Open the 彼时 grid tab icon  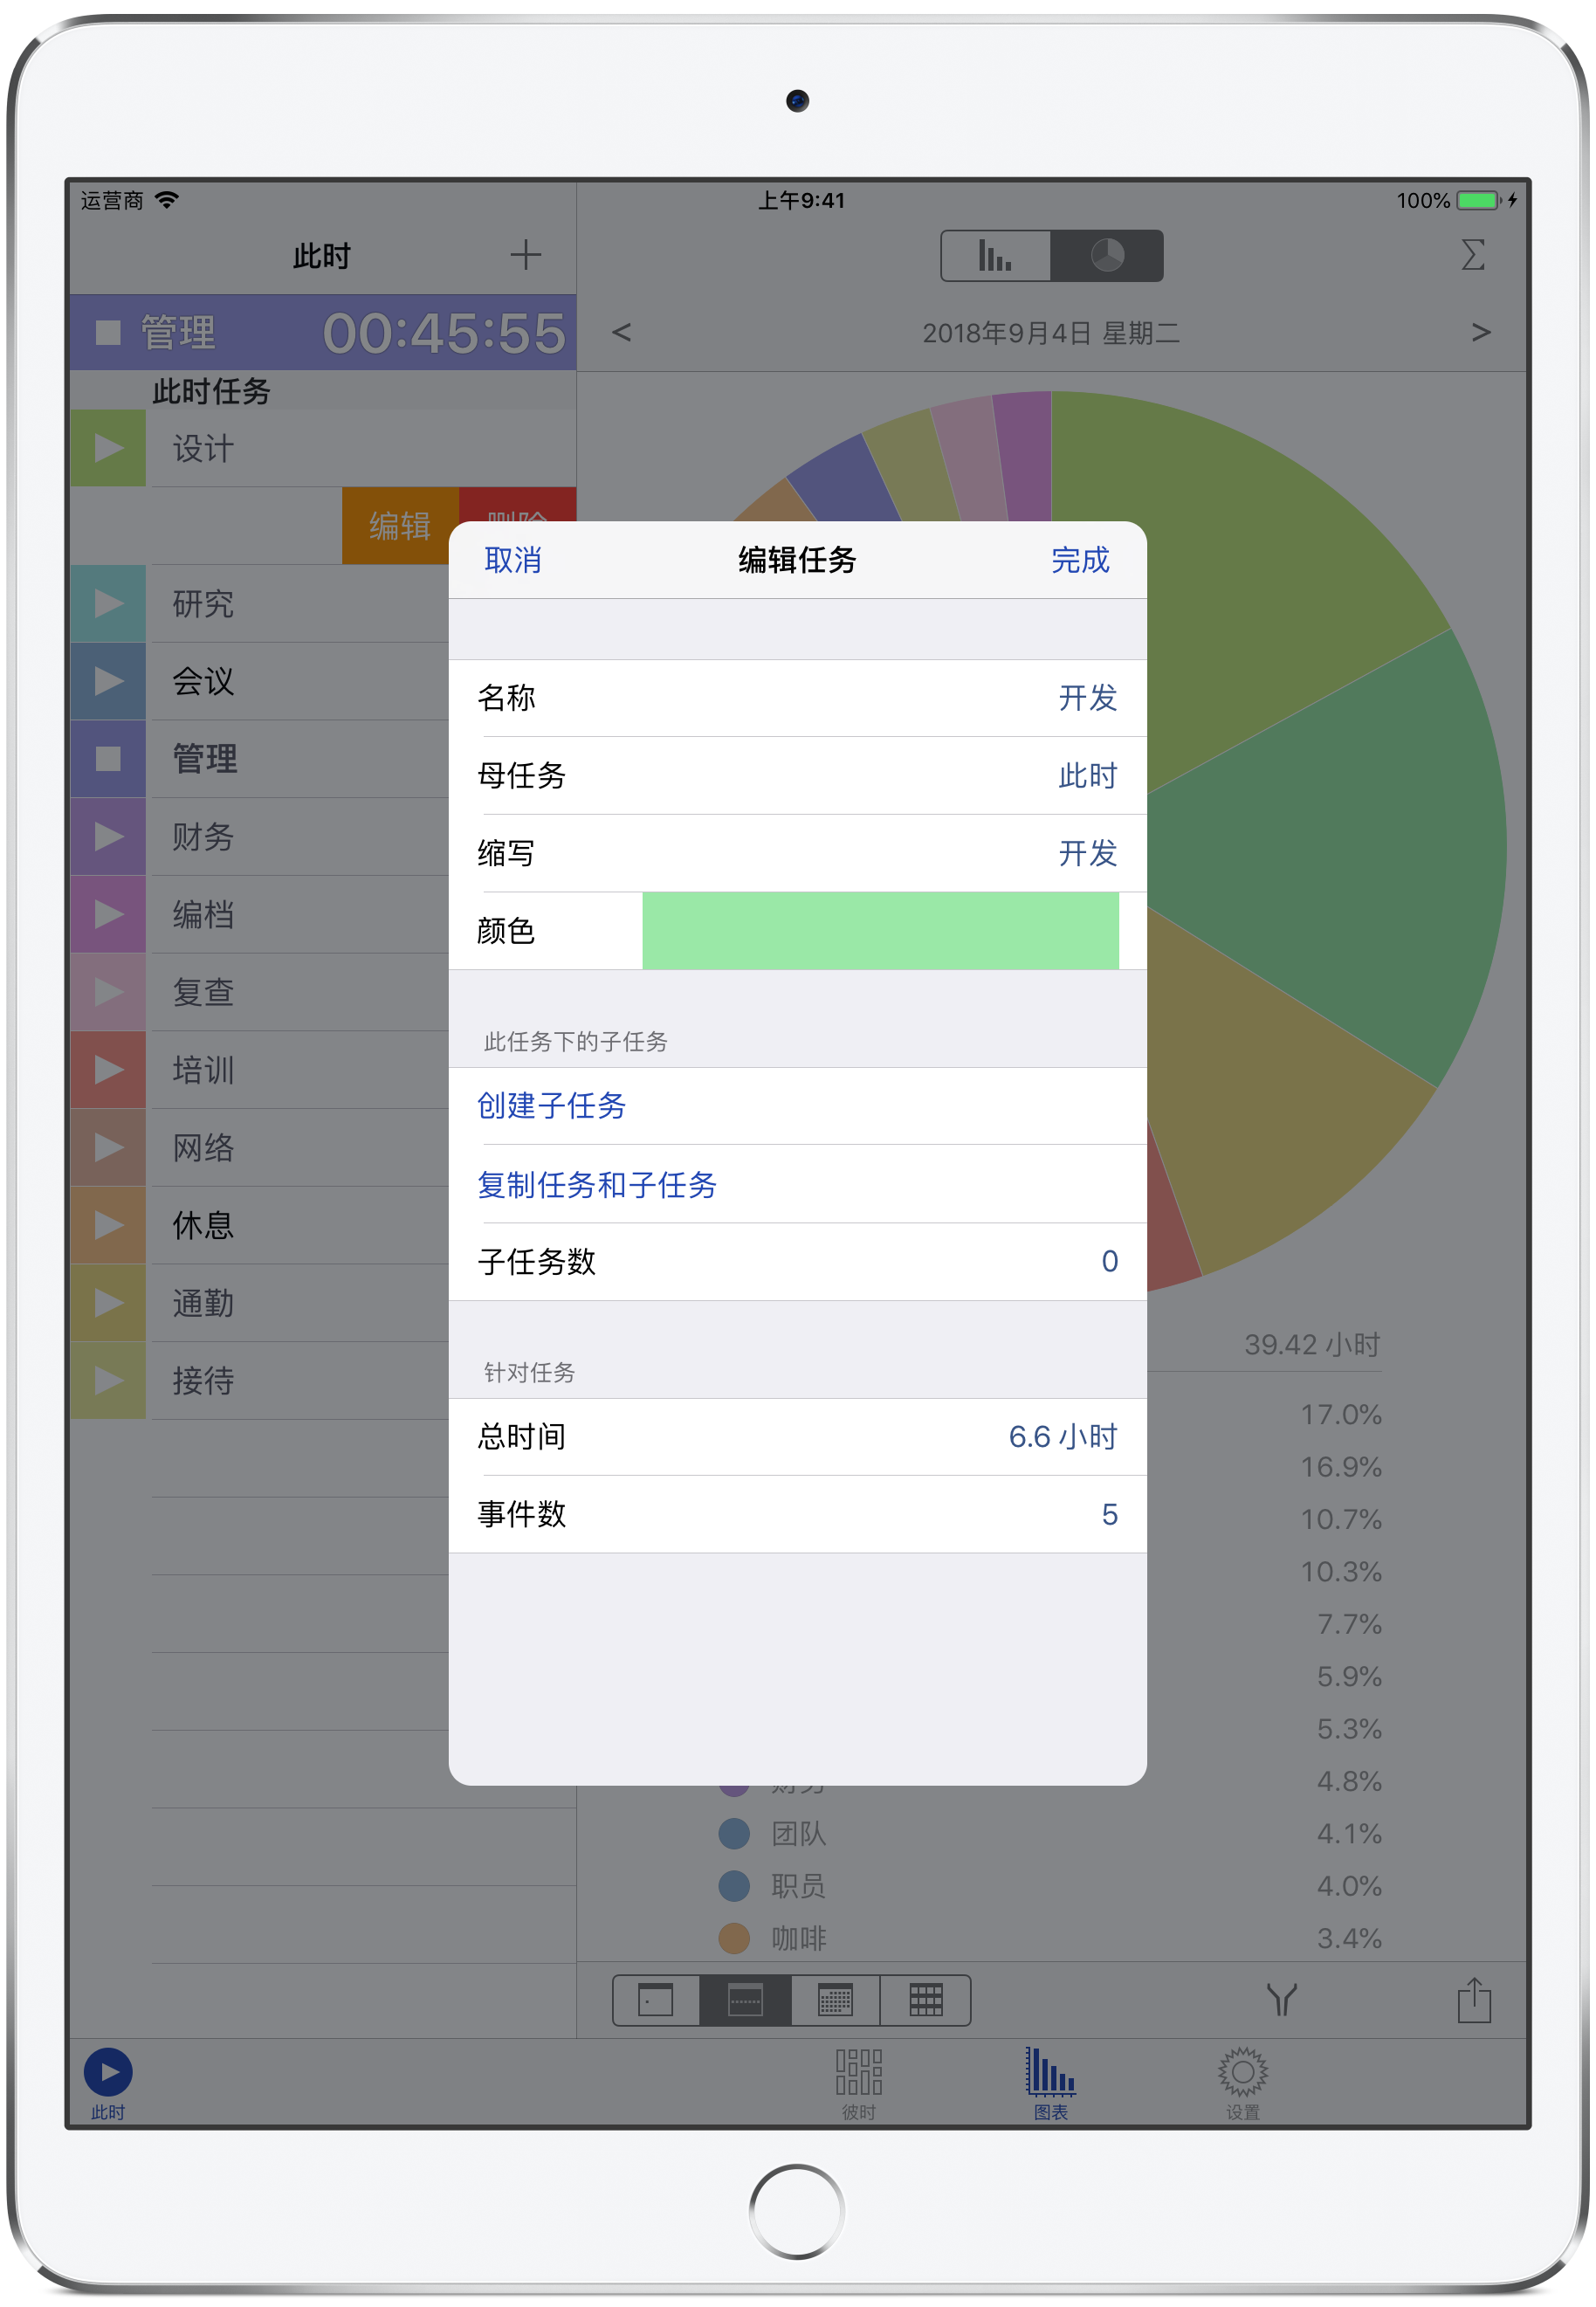(859, 2081)
